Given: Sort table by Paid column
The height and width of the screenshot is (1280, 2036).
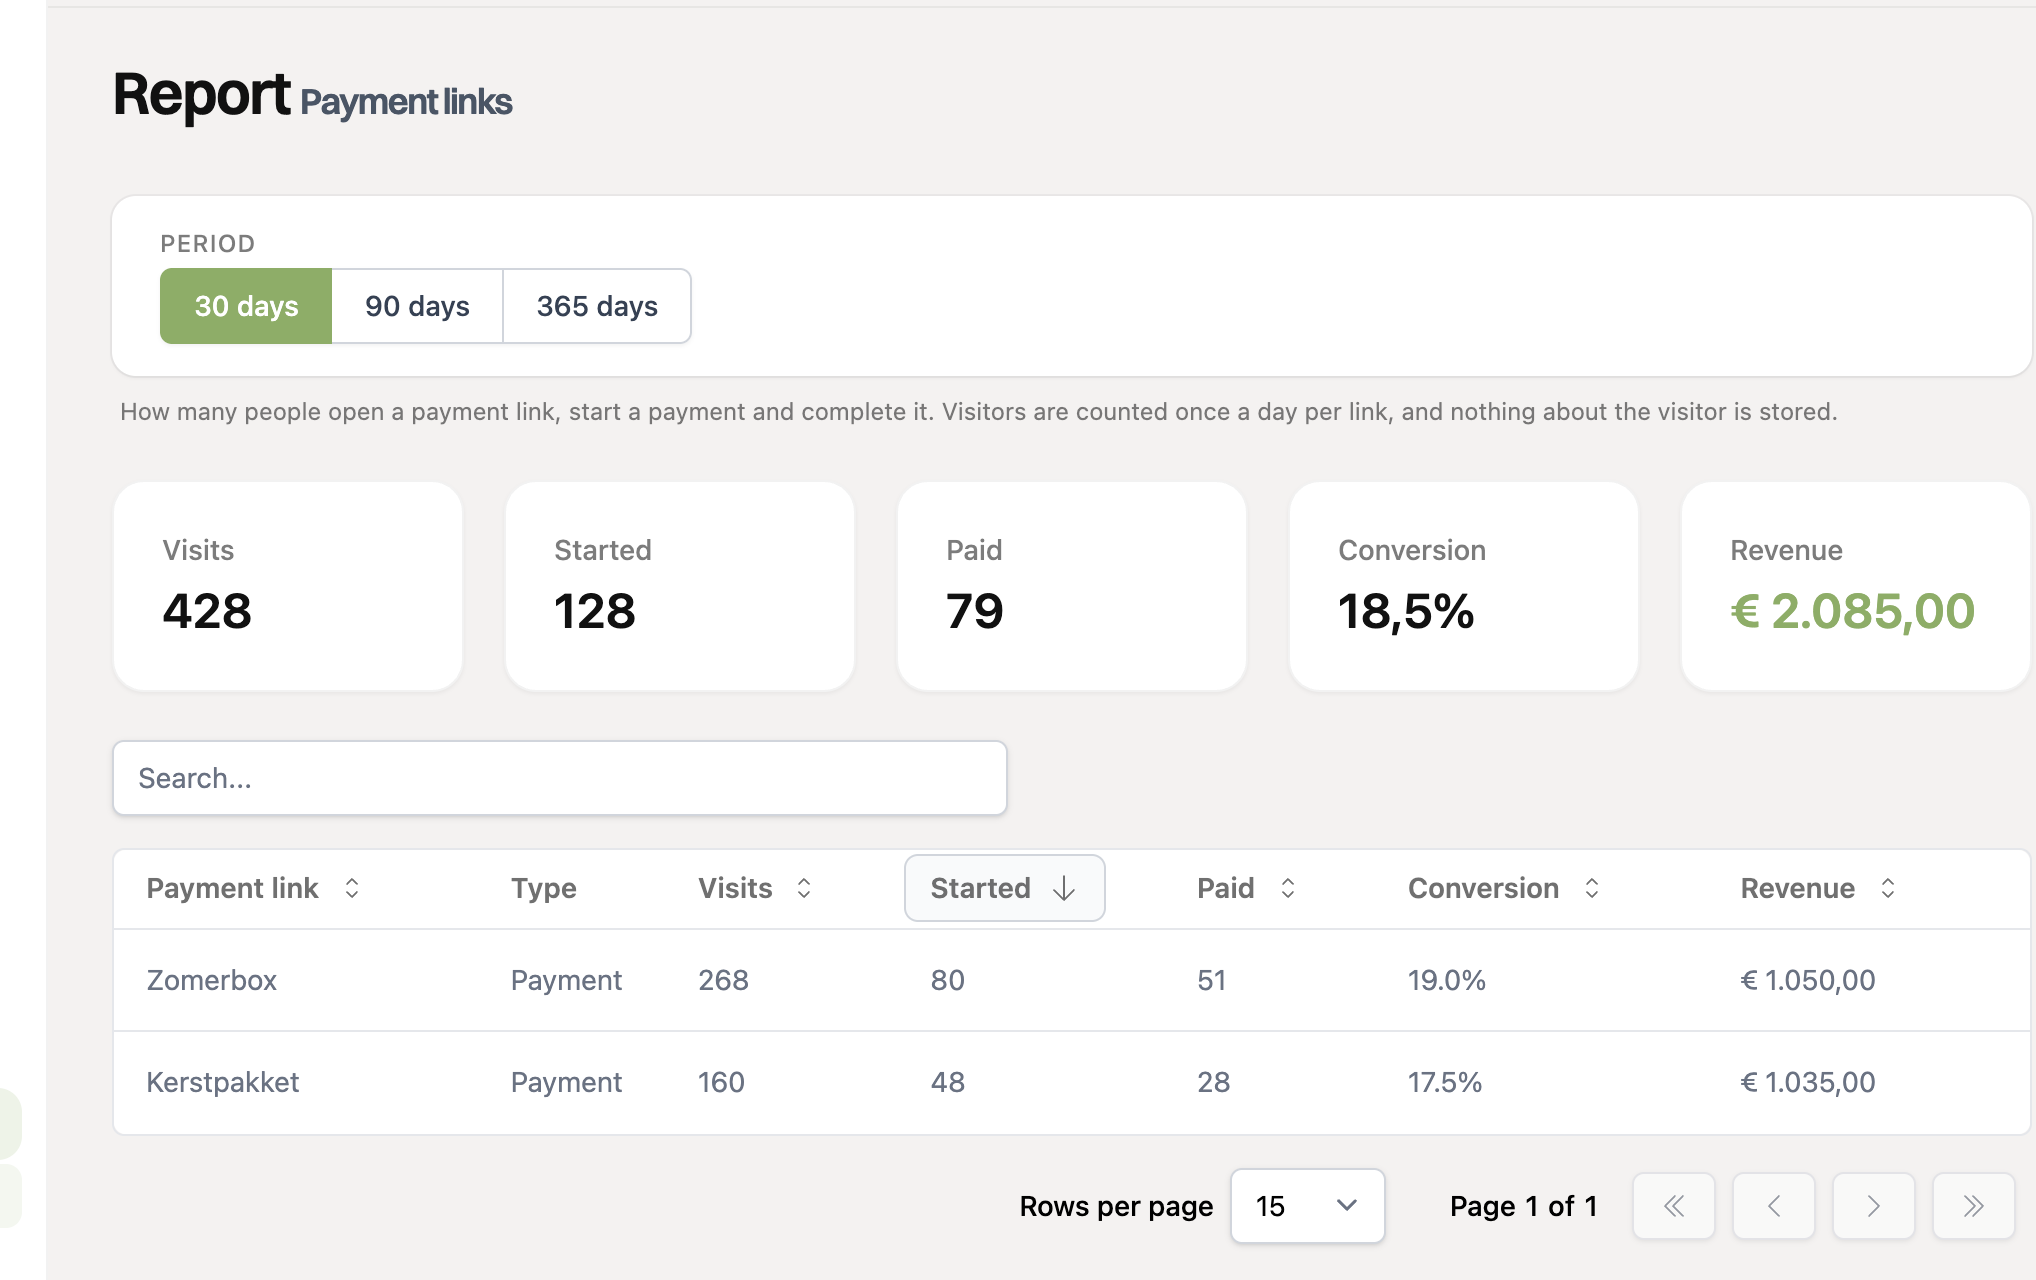Looking at the screenshot, I should coord(1246,888).
